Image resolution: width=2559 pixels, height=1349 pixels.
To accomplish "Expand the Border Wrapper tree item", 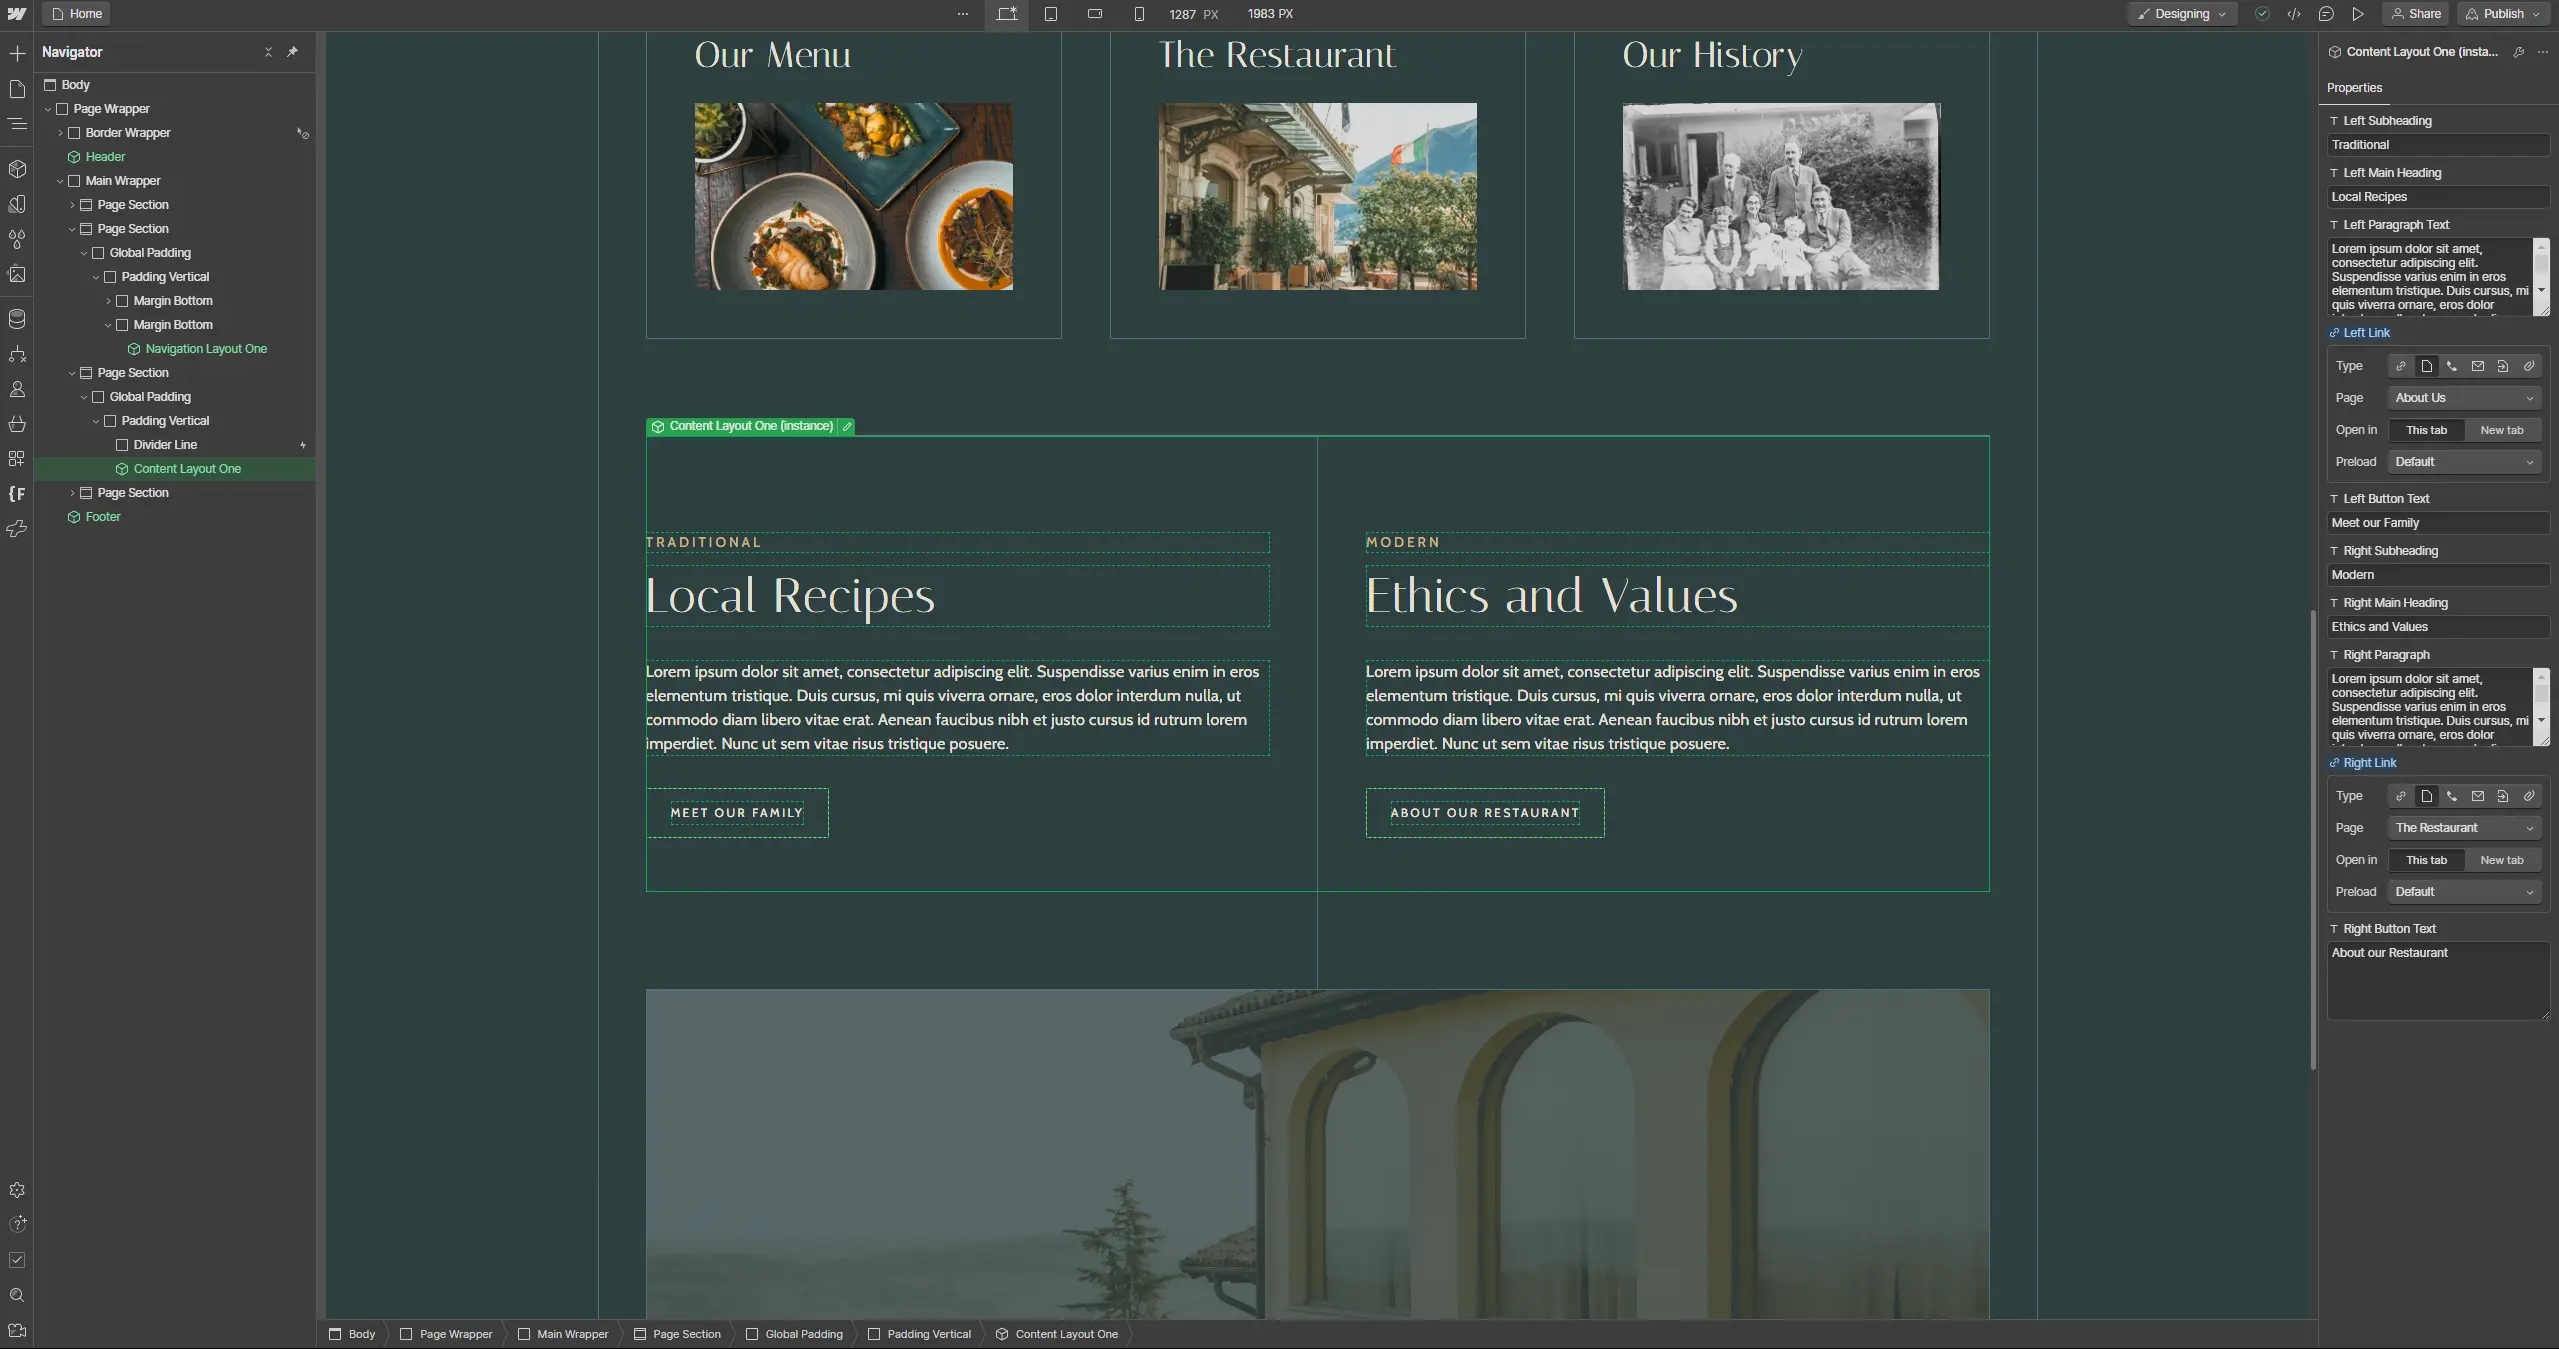I will 60,133.
